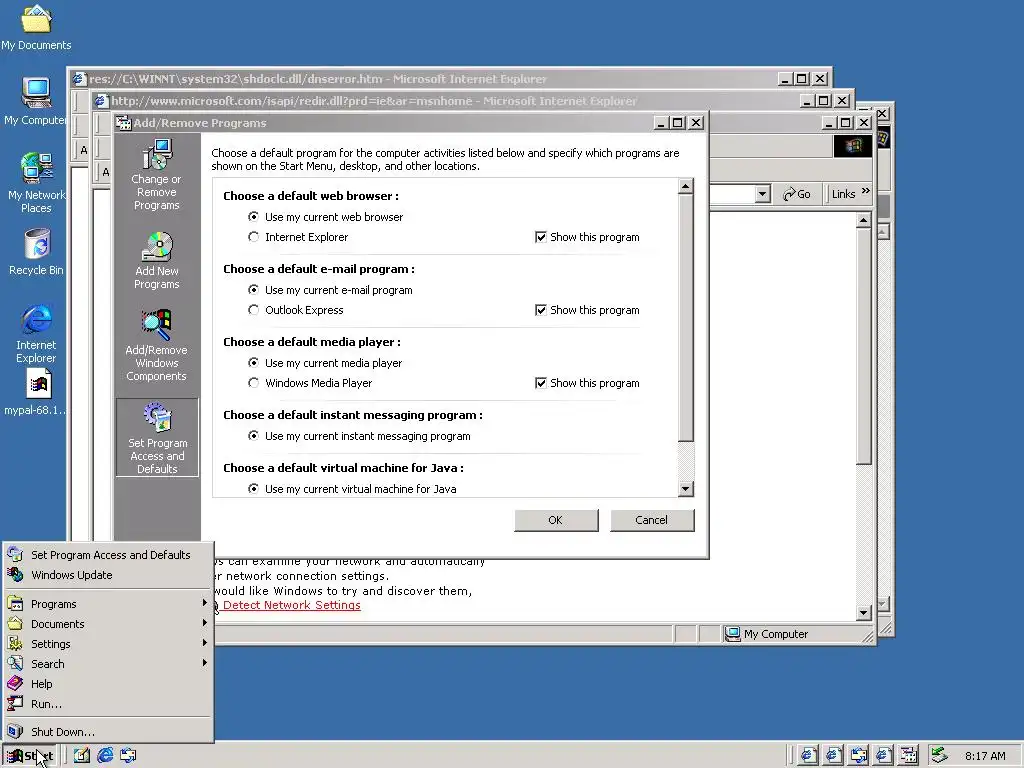The height and width of the screenshot is (768, 1024).
Task: Select Use my current web browser
Action: click(253, 216)
